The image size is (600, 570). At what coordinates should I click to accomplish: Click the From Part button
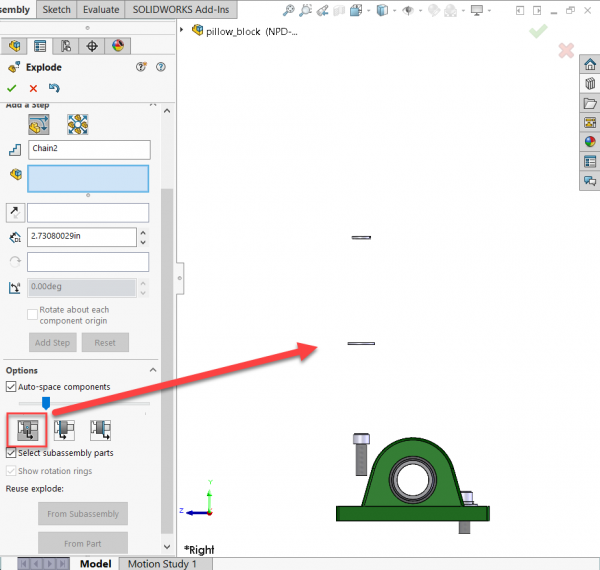pos(83,543)
